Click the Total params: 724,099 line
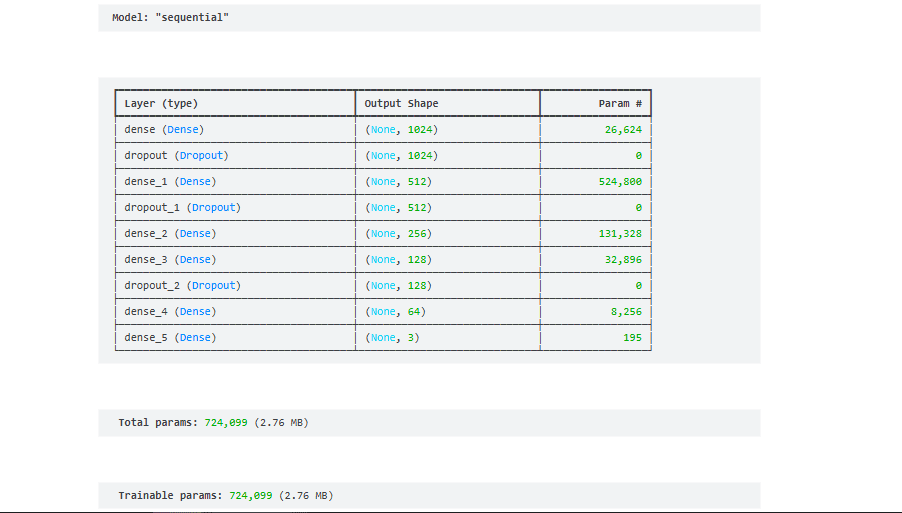This screenshot has height=513, width=902. [213, 423]
